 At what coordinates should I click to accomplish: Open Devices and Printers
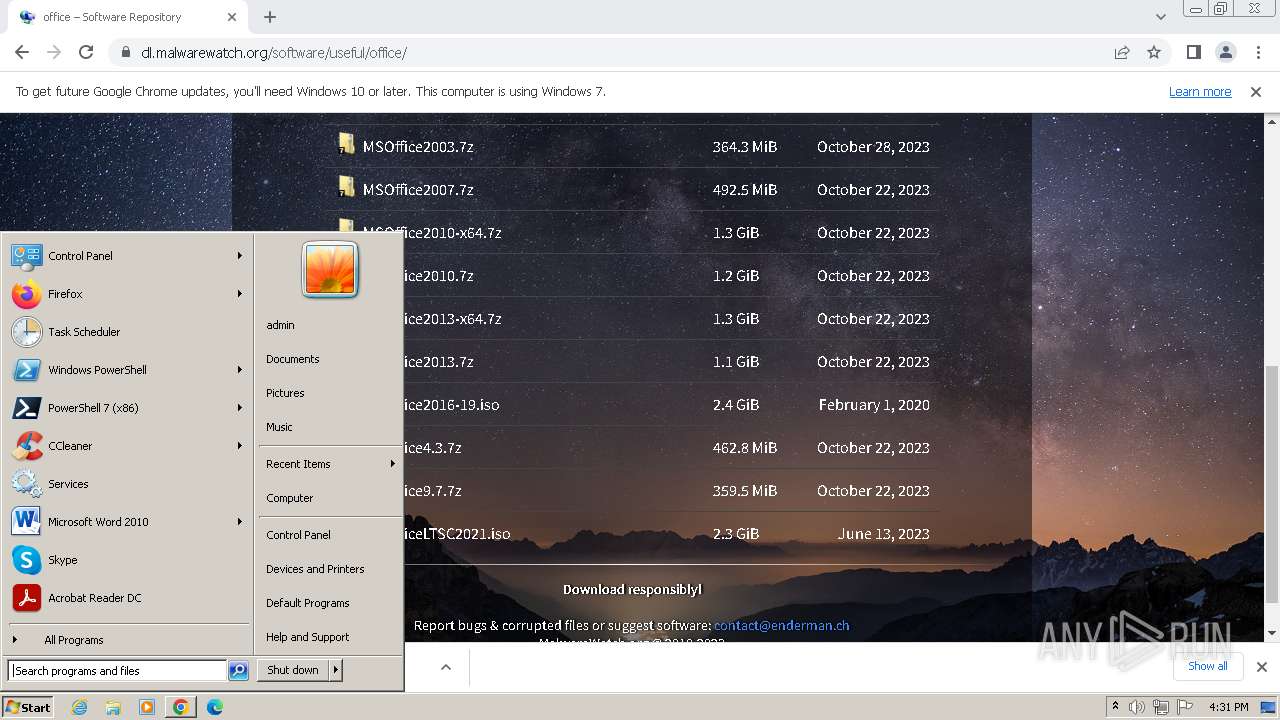(315, 569)
